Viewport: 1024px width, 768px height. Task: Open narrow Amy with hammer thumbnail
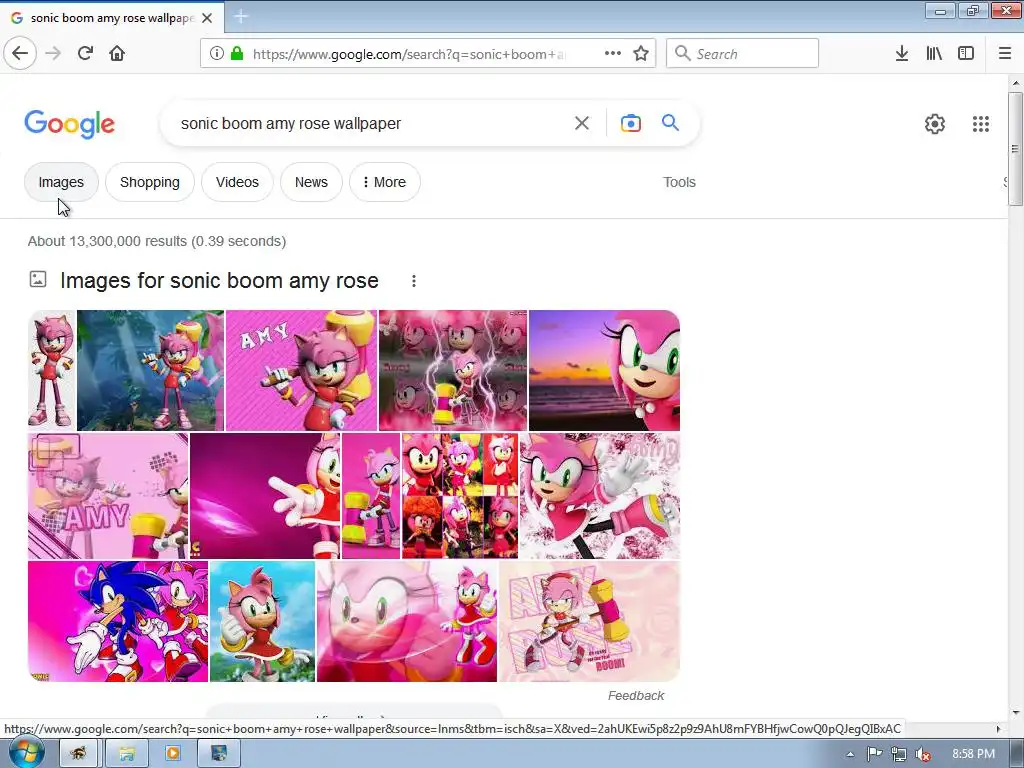371,496
